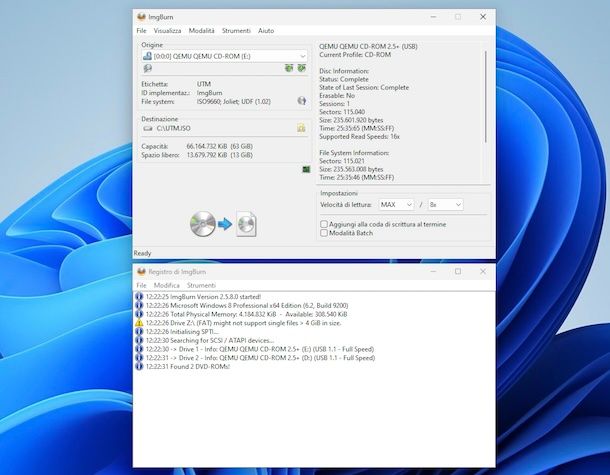Click the browse destination file folder icon
This screenshot has height=475, width=610.
pyautogui.click(x=301, y=128)
